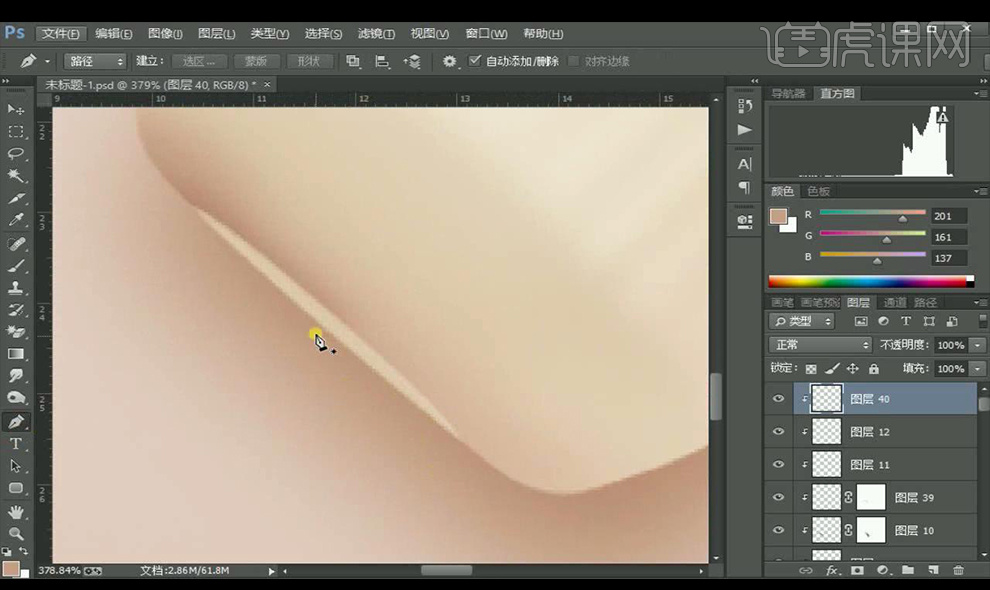This screenshot has height=590, width=990.
Task: Select the Clone Stamp tool
Action: pos(16,288)
